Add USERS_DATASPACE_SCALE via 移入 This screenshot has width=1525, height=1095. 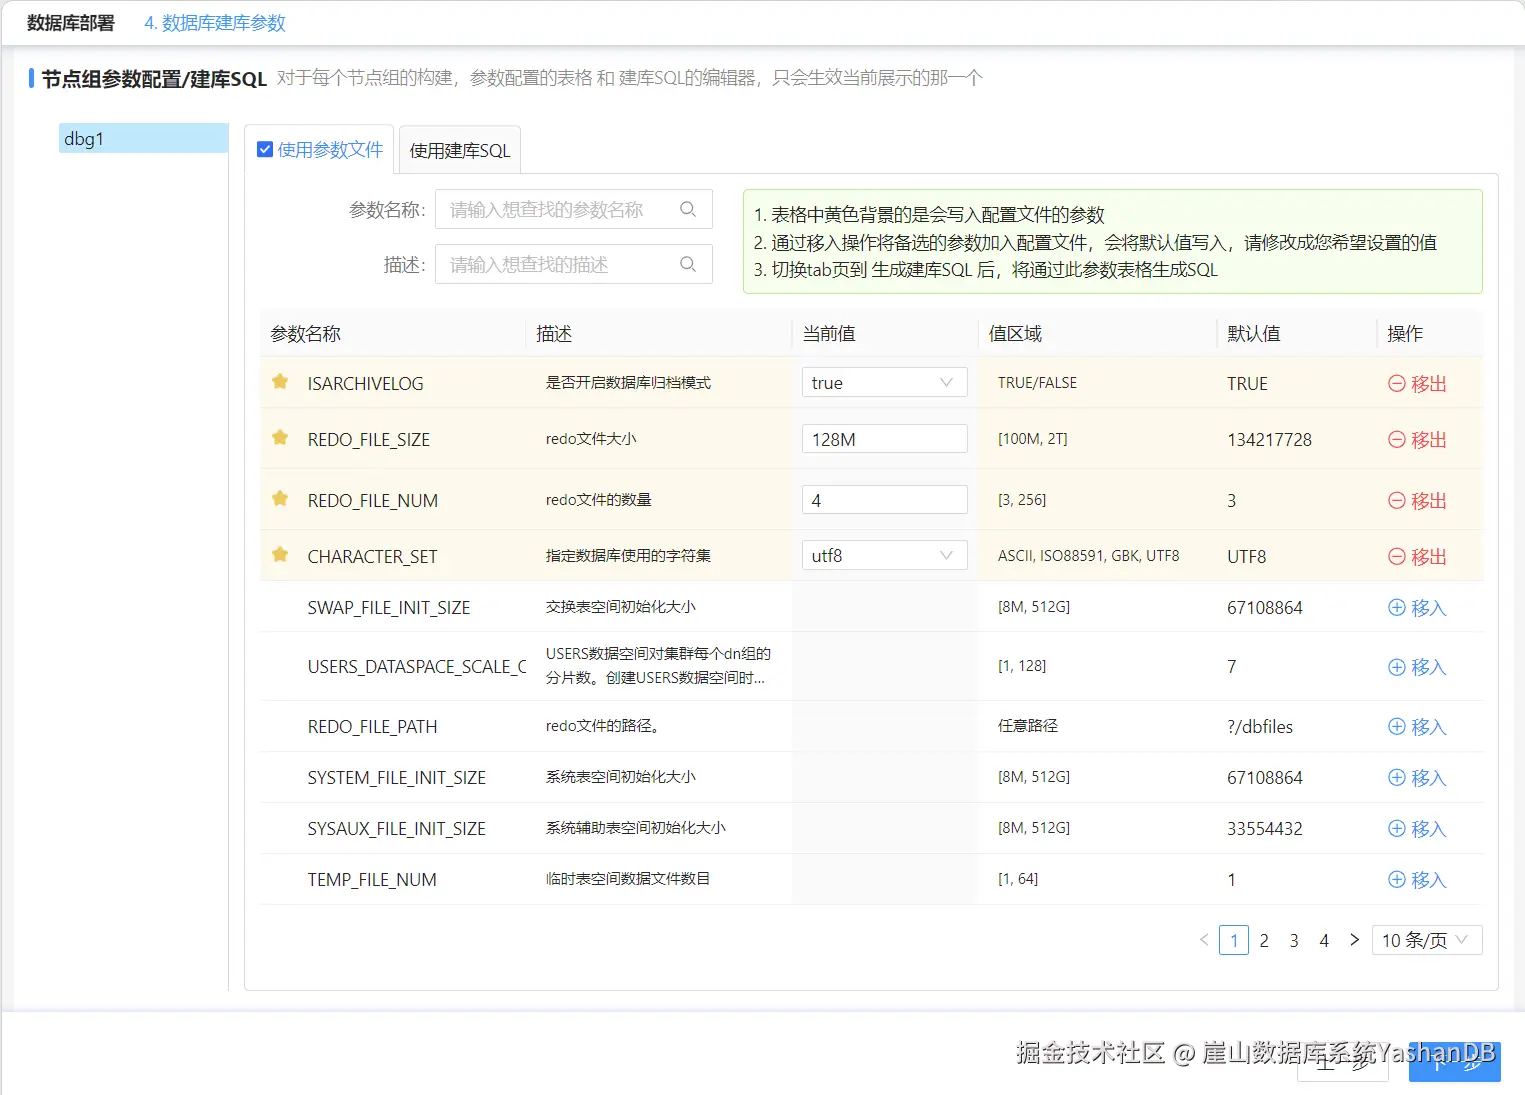point(1417,667)
